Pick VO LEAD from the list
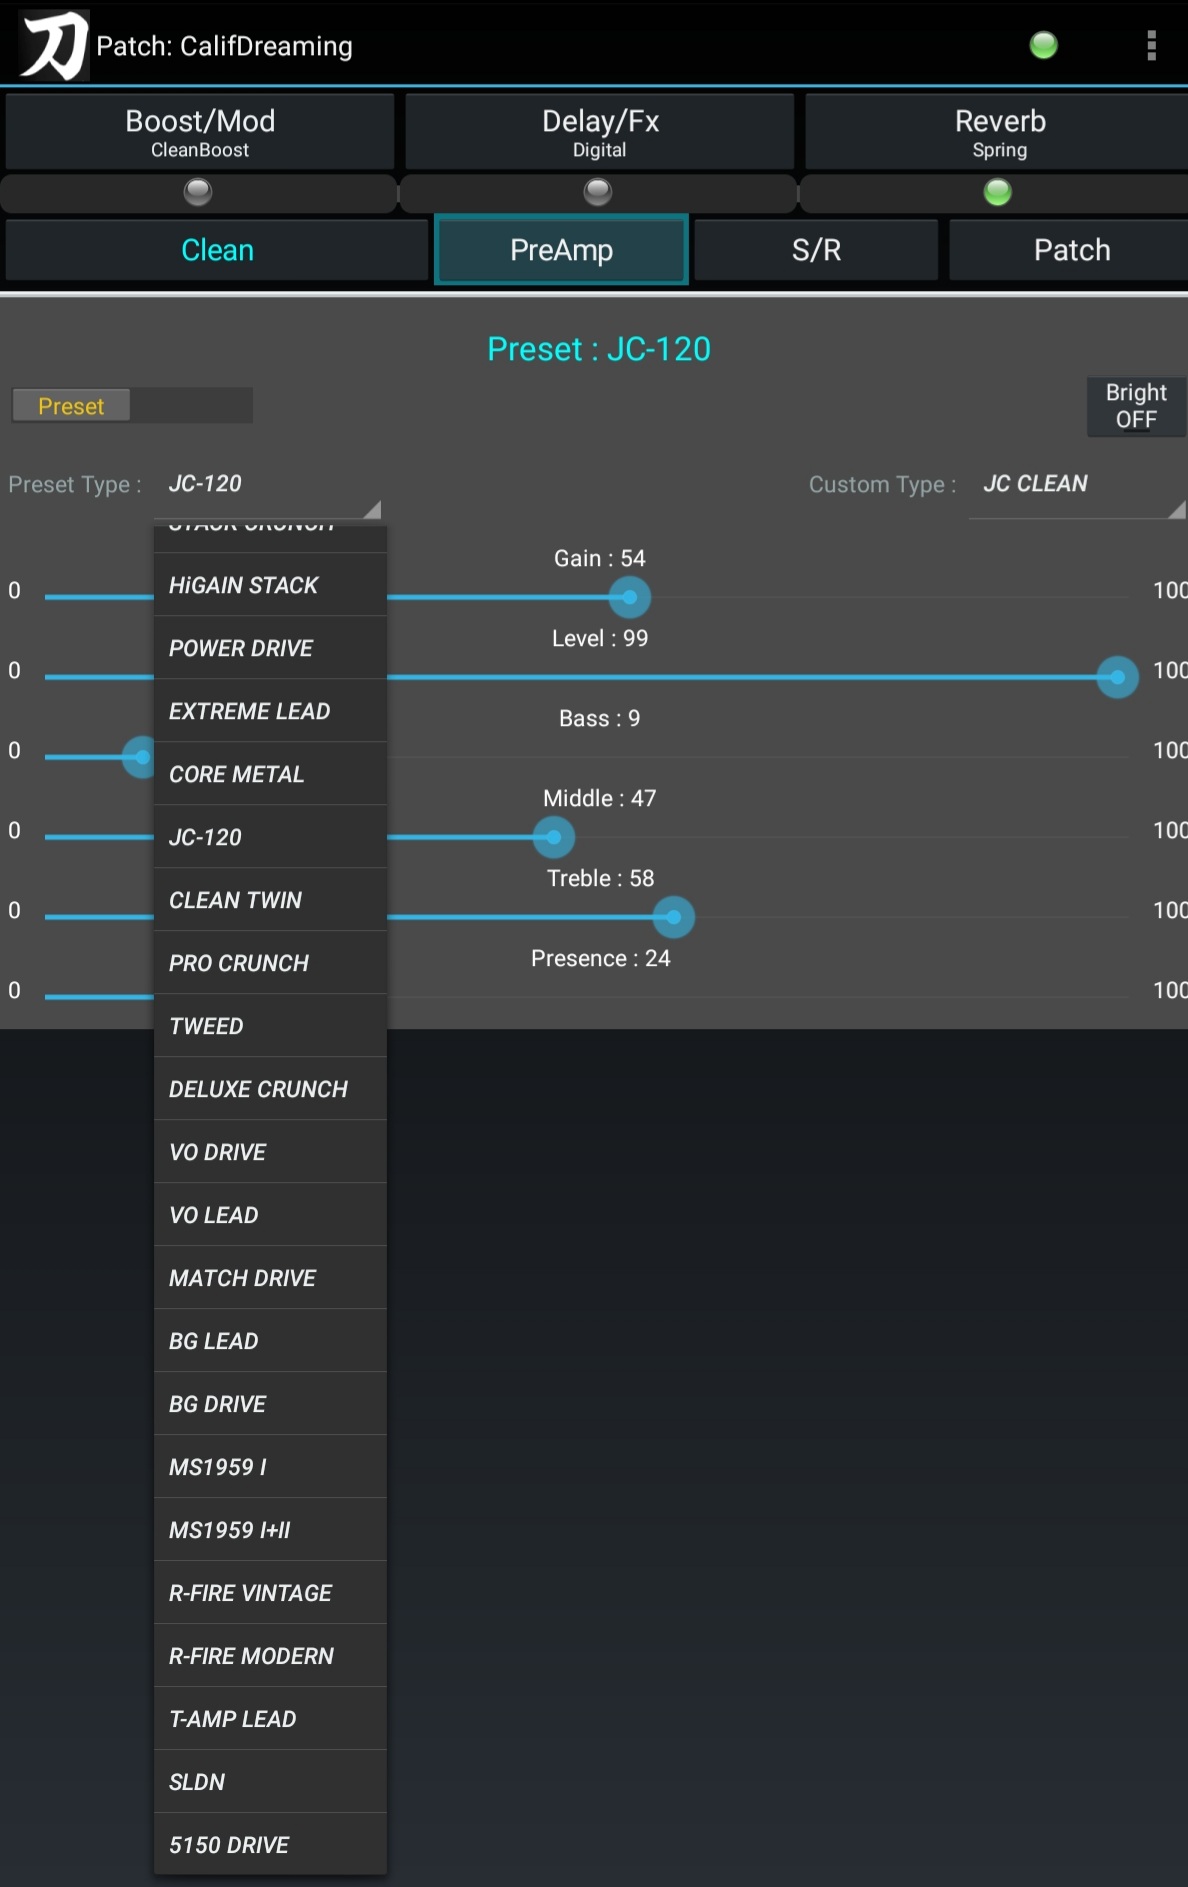 pos(270,1215)
